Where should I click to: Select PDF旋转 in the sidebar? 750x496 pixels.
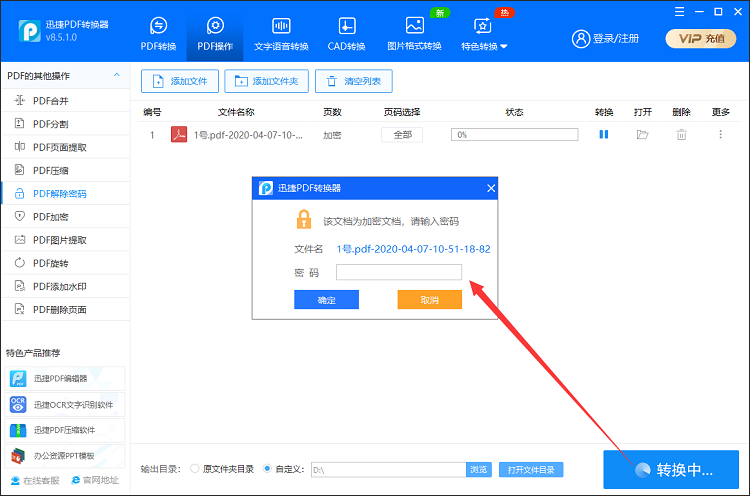tap(66, 263)
